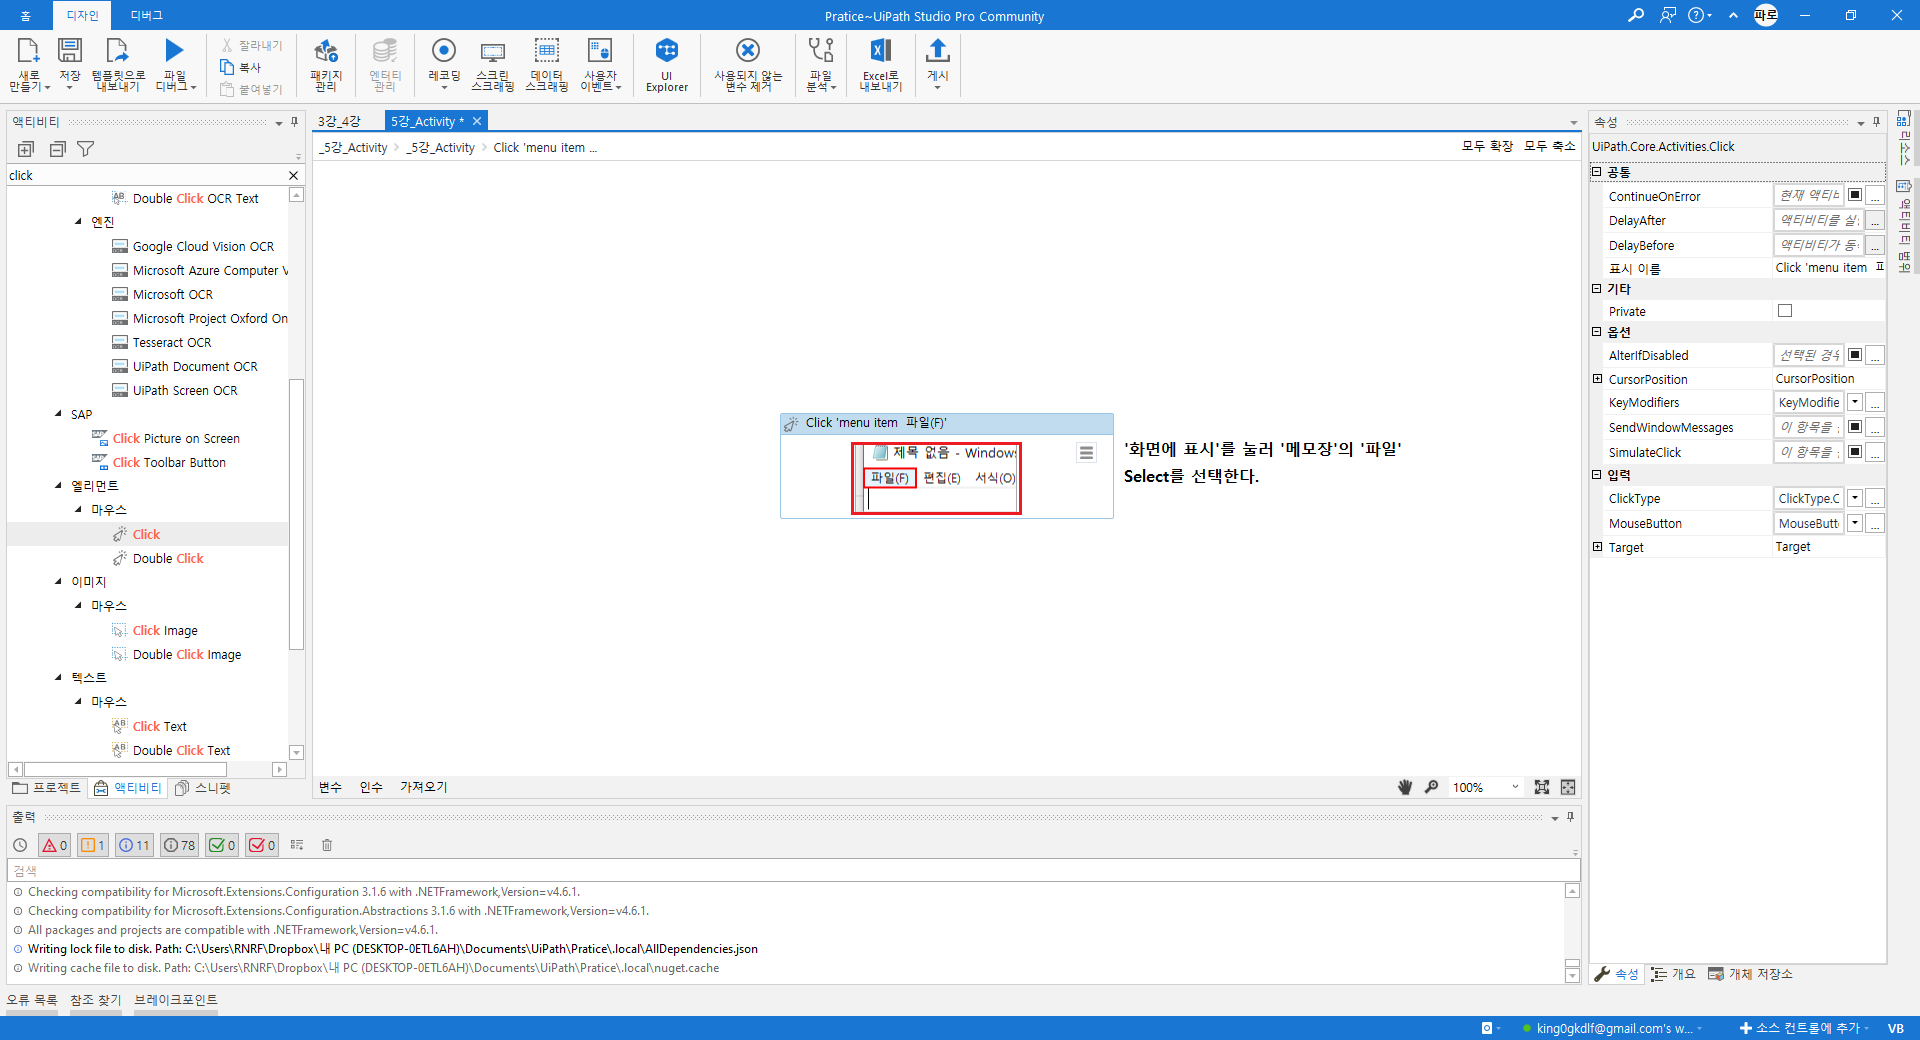Open the 브레이크포인트 tab
Viewport: 1920px width, 1040px height.
pyautogui.click(x=176, y=1000)
